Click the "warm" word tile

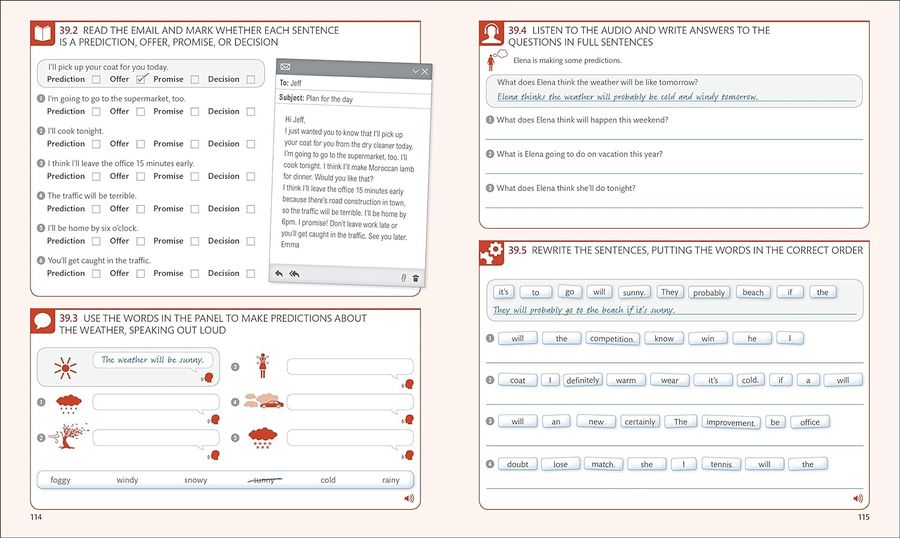626,380
